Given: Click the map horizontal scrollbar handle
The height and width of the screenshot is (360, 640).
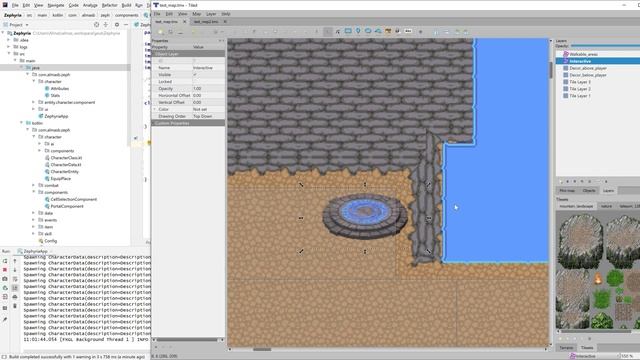Looking at the screenshot, I should click(262, 349).
